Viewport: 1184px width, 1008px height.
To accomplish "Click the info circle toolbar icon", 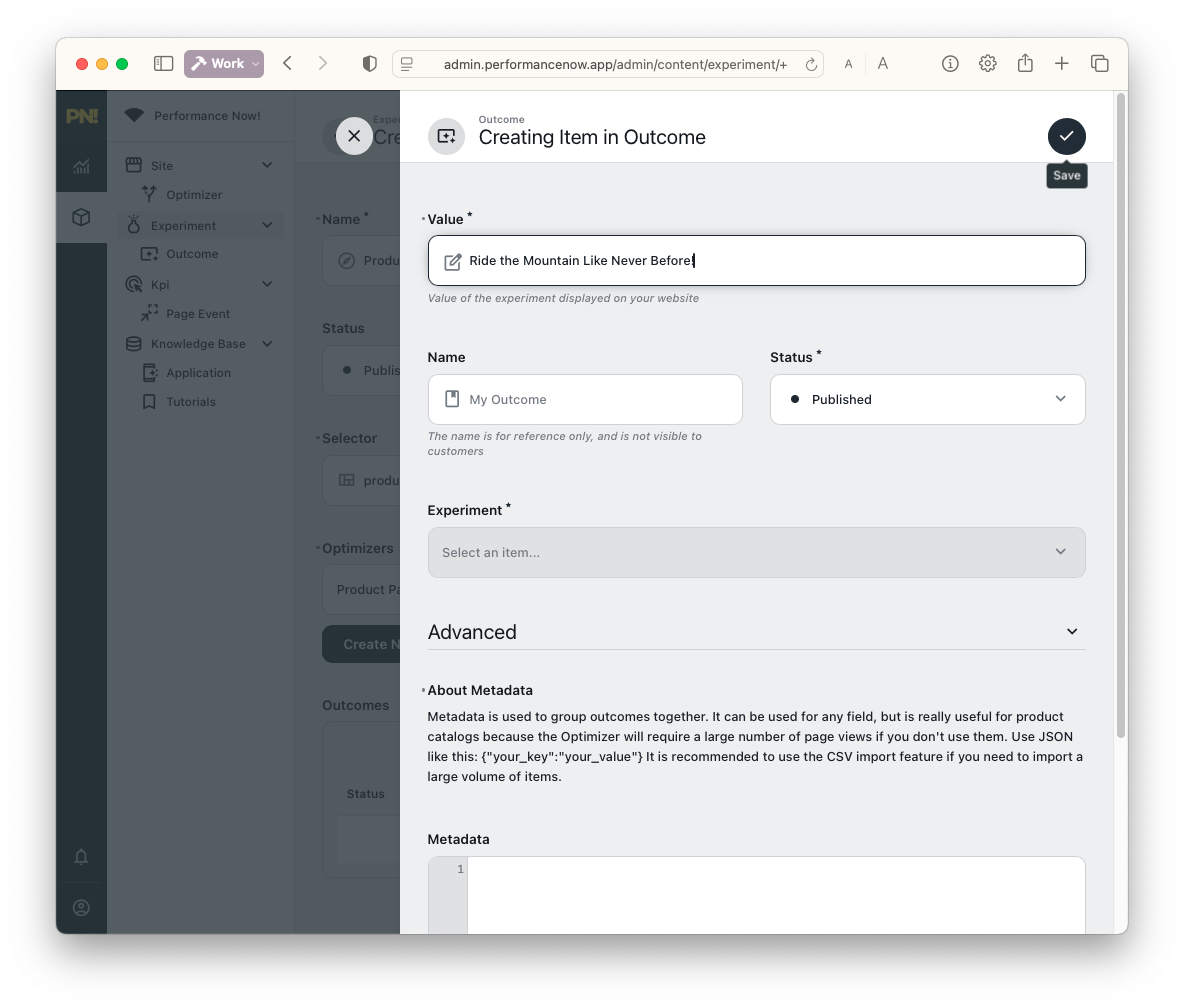I will pos(950,64).
